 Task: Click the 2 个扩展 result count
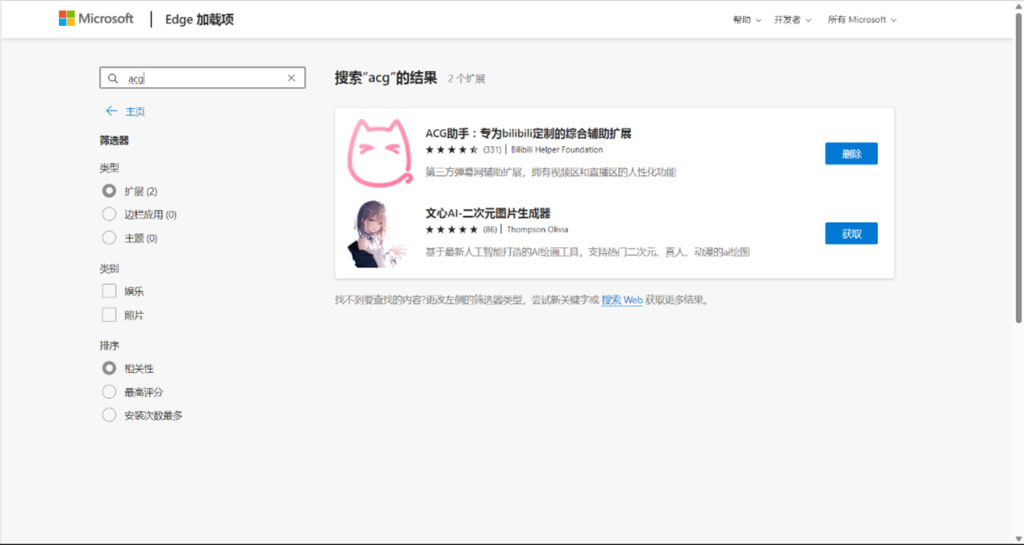[466, 79]
